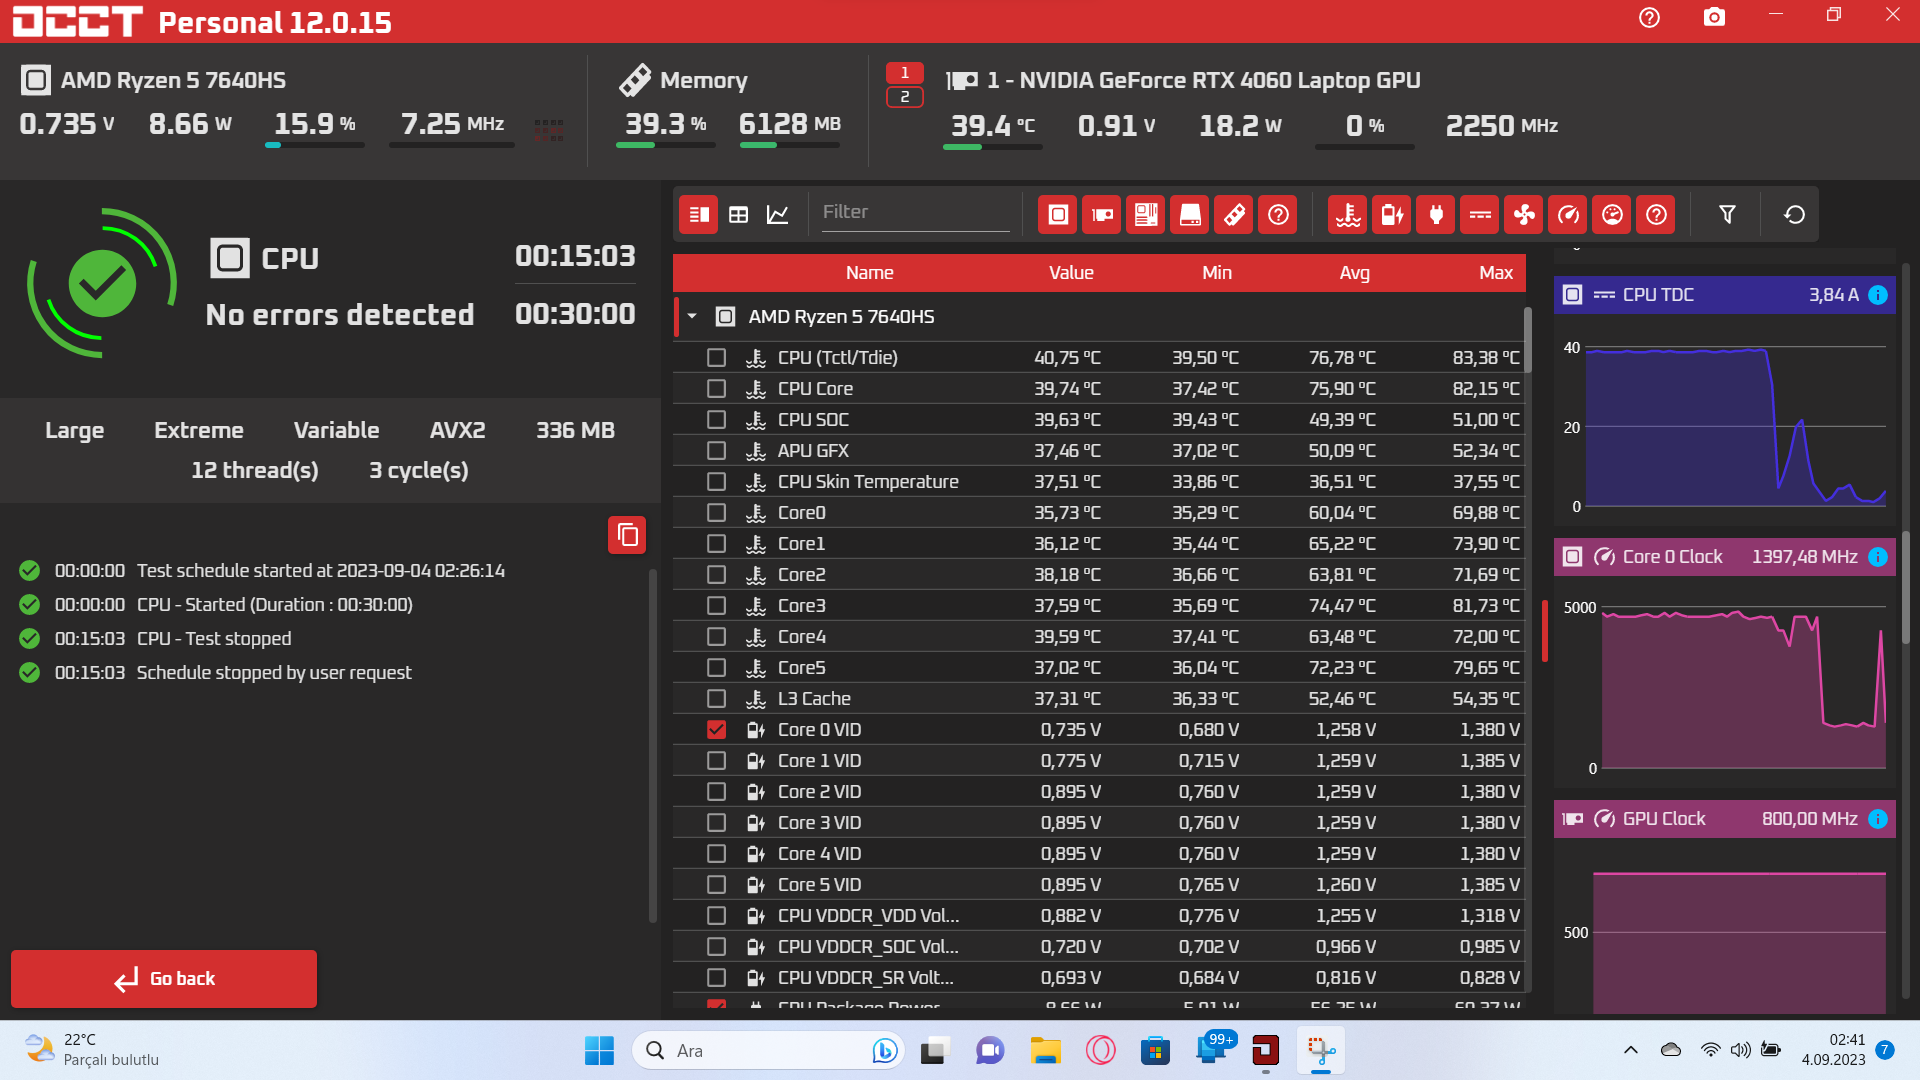Sort by the Max column header
The height and width of the screenshot is (1080, 1920).
(1495, 273)
